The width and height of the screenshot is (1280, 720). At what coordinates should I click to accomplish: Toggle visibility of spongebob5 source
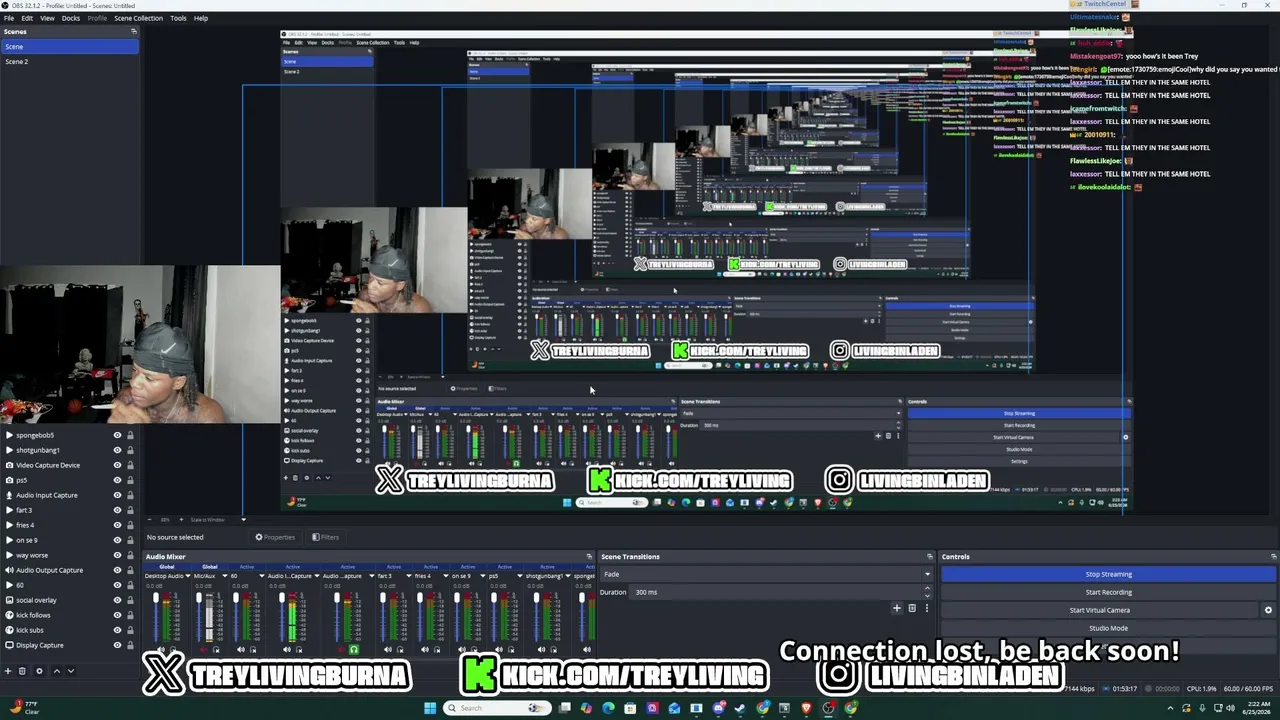point(117,435)
